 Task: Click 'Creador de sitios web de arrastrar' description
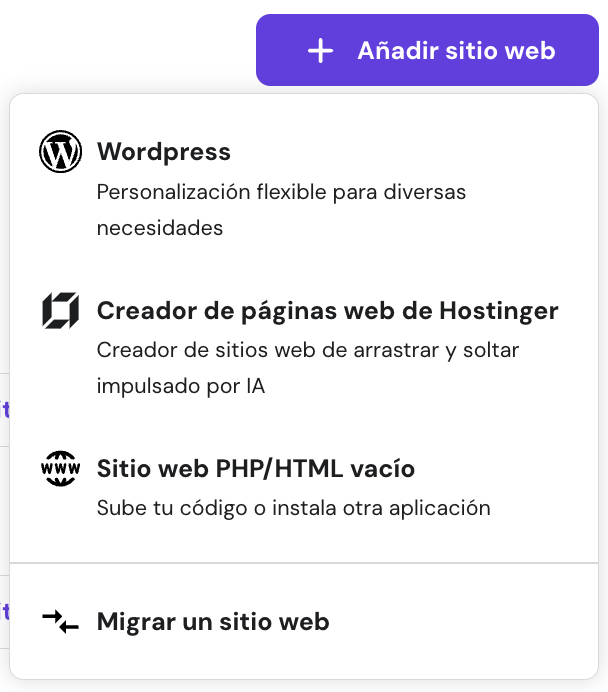pos(308,368)
